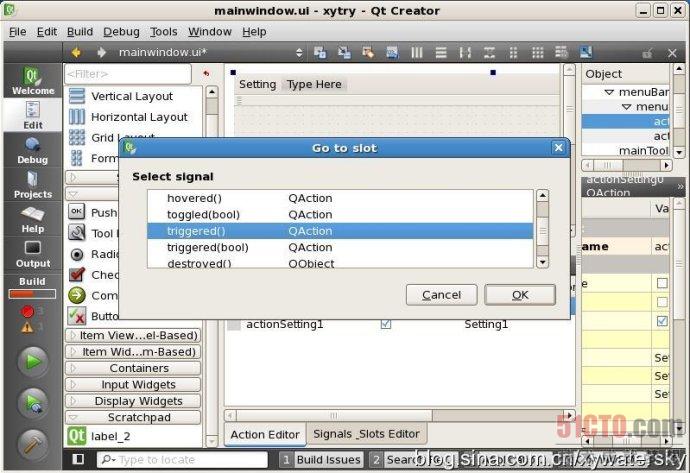Switch to Debug mode

(33, 150)
